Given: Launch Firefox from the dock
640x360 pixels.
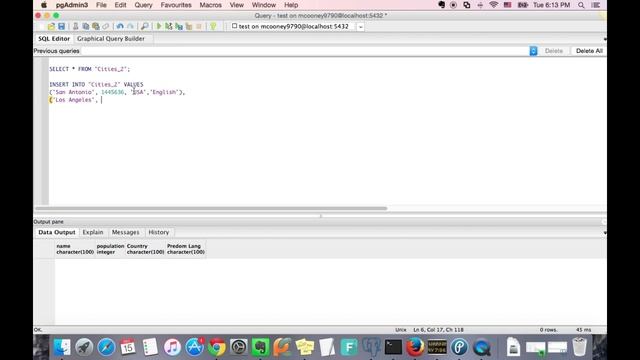Looking at the screenshot, I should click(x=415, y=347).
